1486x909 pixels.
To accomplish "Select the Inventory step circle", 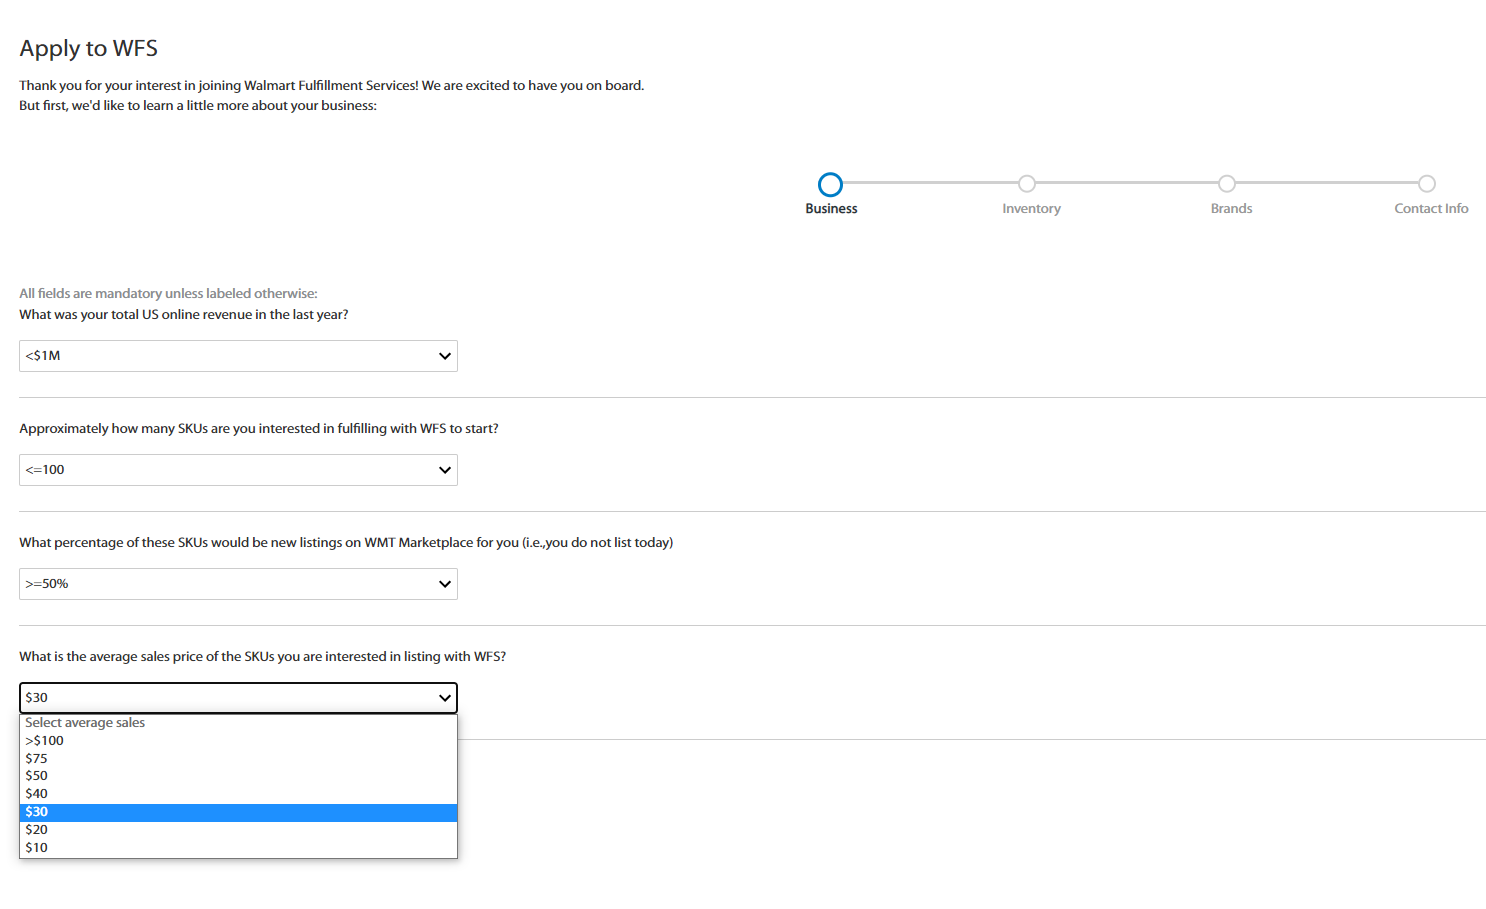I will [1027, 184].
